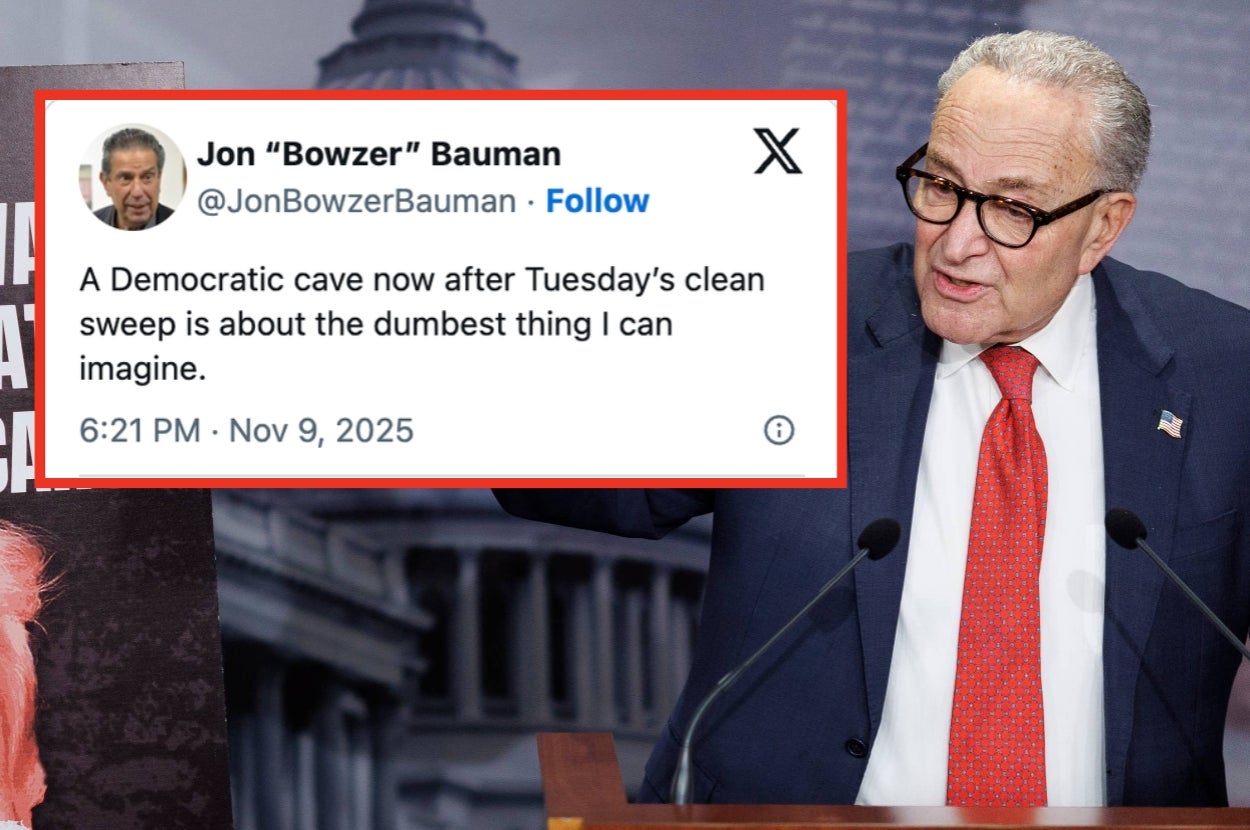This screenshot has height=830, width=1250.
Task: Click the right microphone head at podium
Action: [x=1126, y=528]
